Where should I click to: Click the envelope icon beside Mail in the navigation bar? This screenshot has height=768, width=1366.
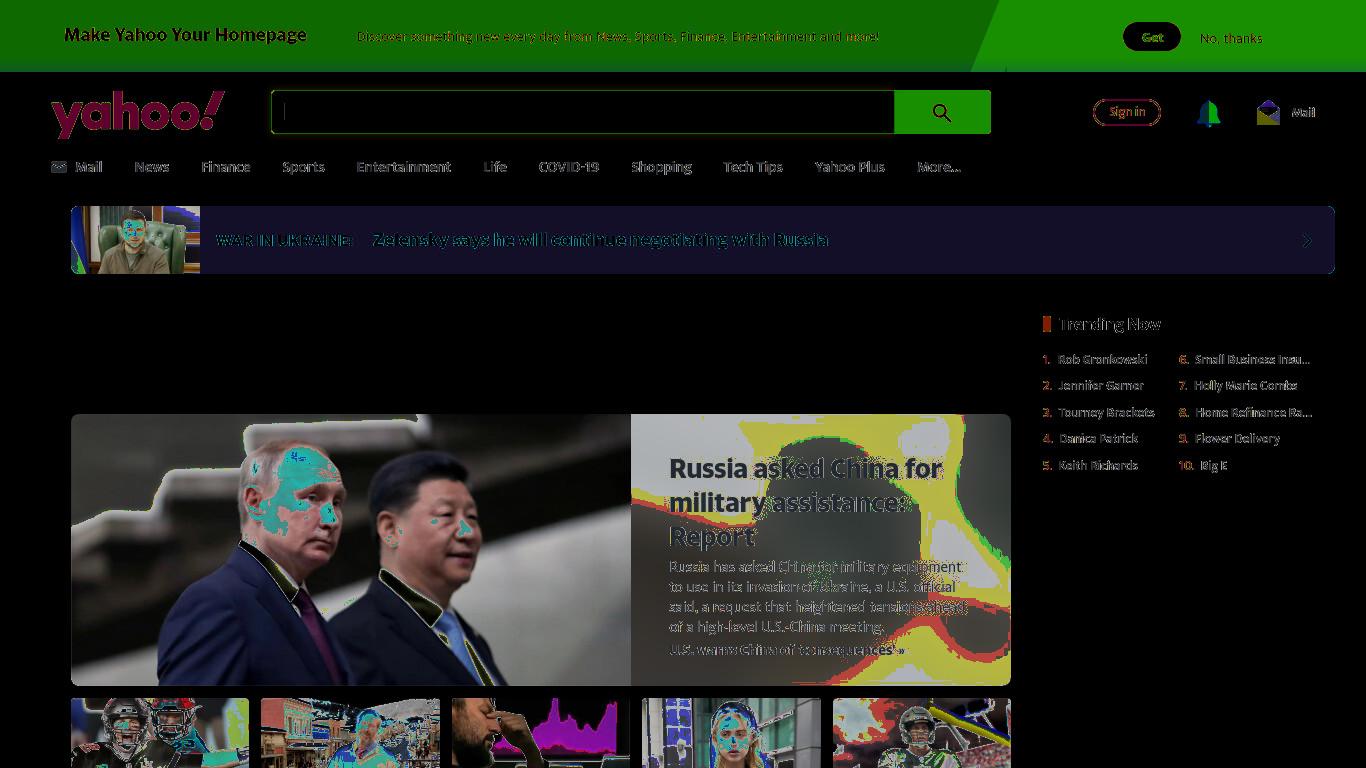(x=59, y=167)
